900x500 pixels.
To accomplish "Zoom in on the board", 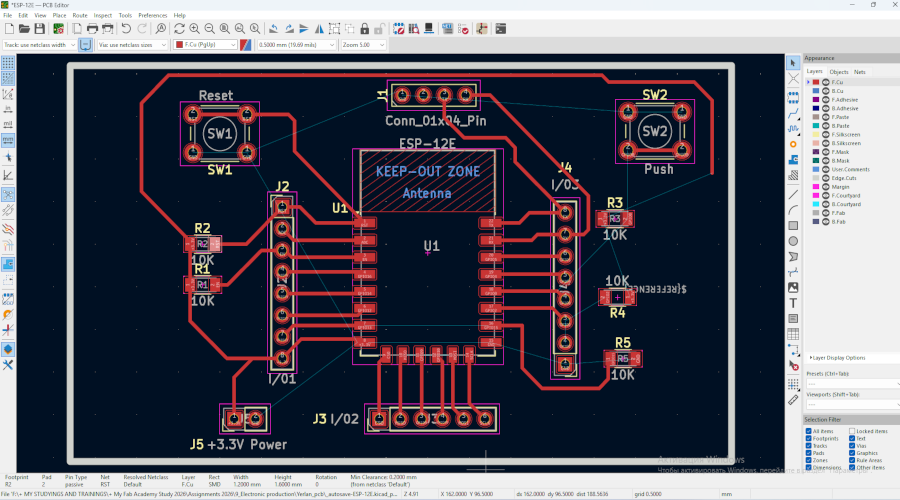I will [x=195, y=29].
